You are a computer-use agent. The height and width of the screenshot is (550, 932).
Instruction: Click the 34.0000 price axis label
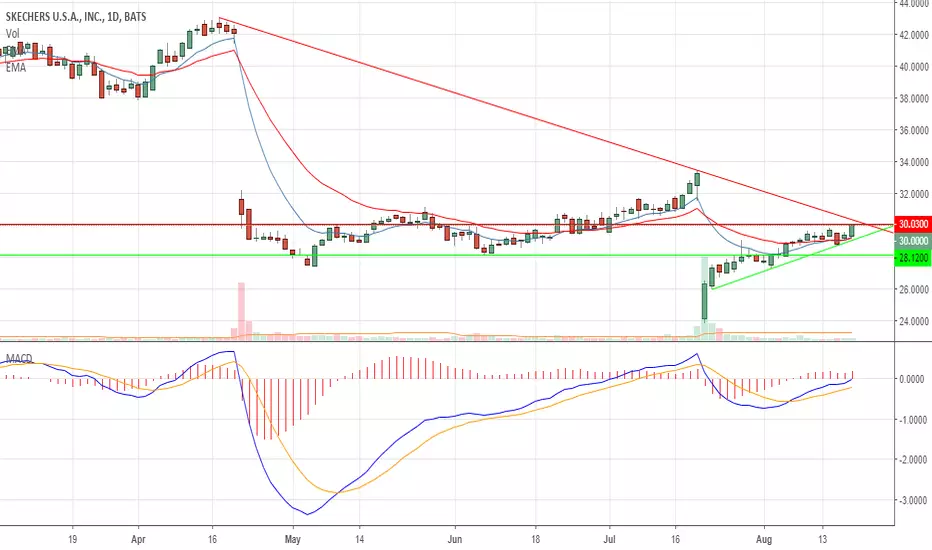914,162
